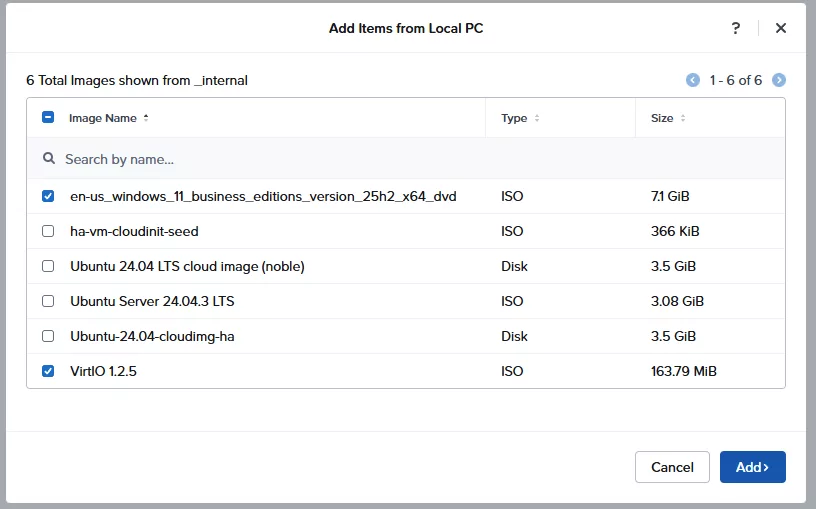Click ISO type in ha-vm-cloudinit-seed row
This screenshot has width=816, height=509.
coord(512,231)
